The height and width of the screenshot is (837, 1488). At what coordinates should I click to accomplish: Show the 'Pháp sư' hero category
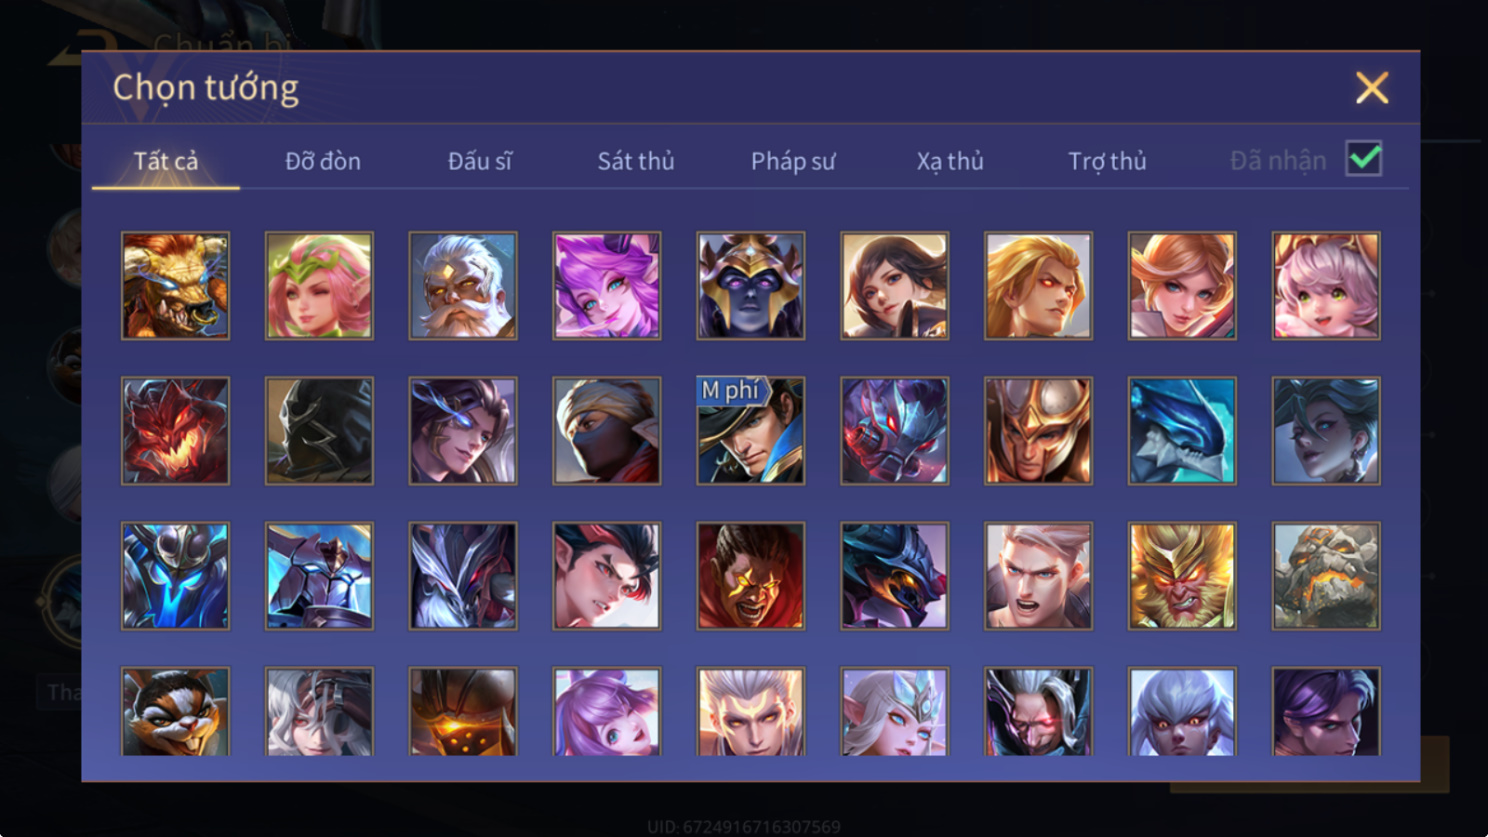tap(793, 161)
